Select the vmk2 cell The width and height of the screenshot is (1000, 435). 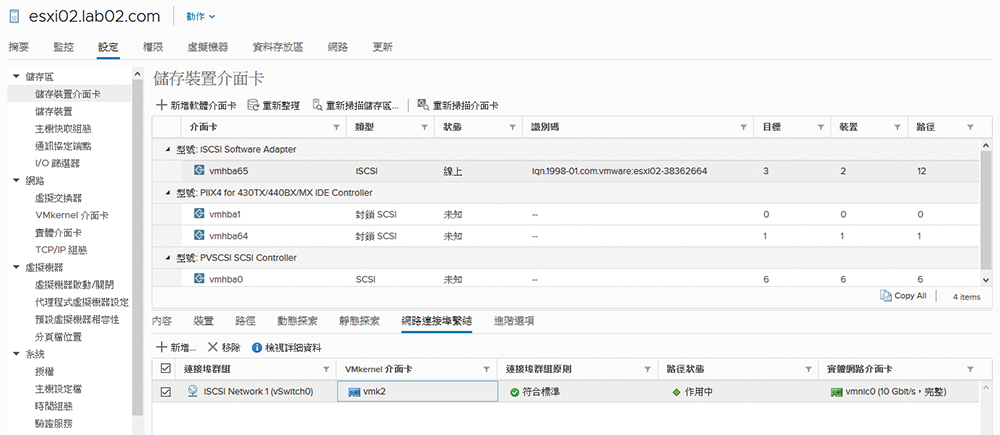pyautogui.click(x=417, y=392)
